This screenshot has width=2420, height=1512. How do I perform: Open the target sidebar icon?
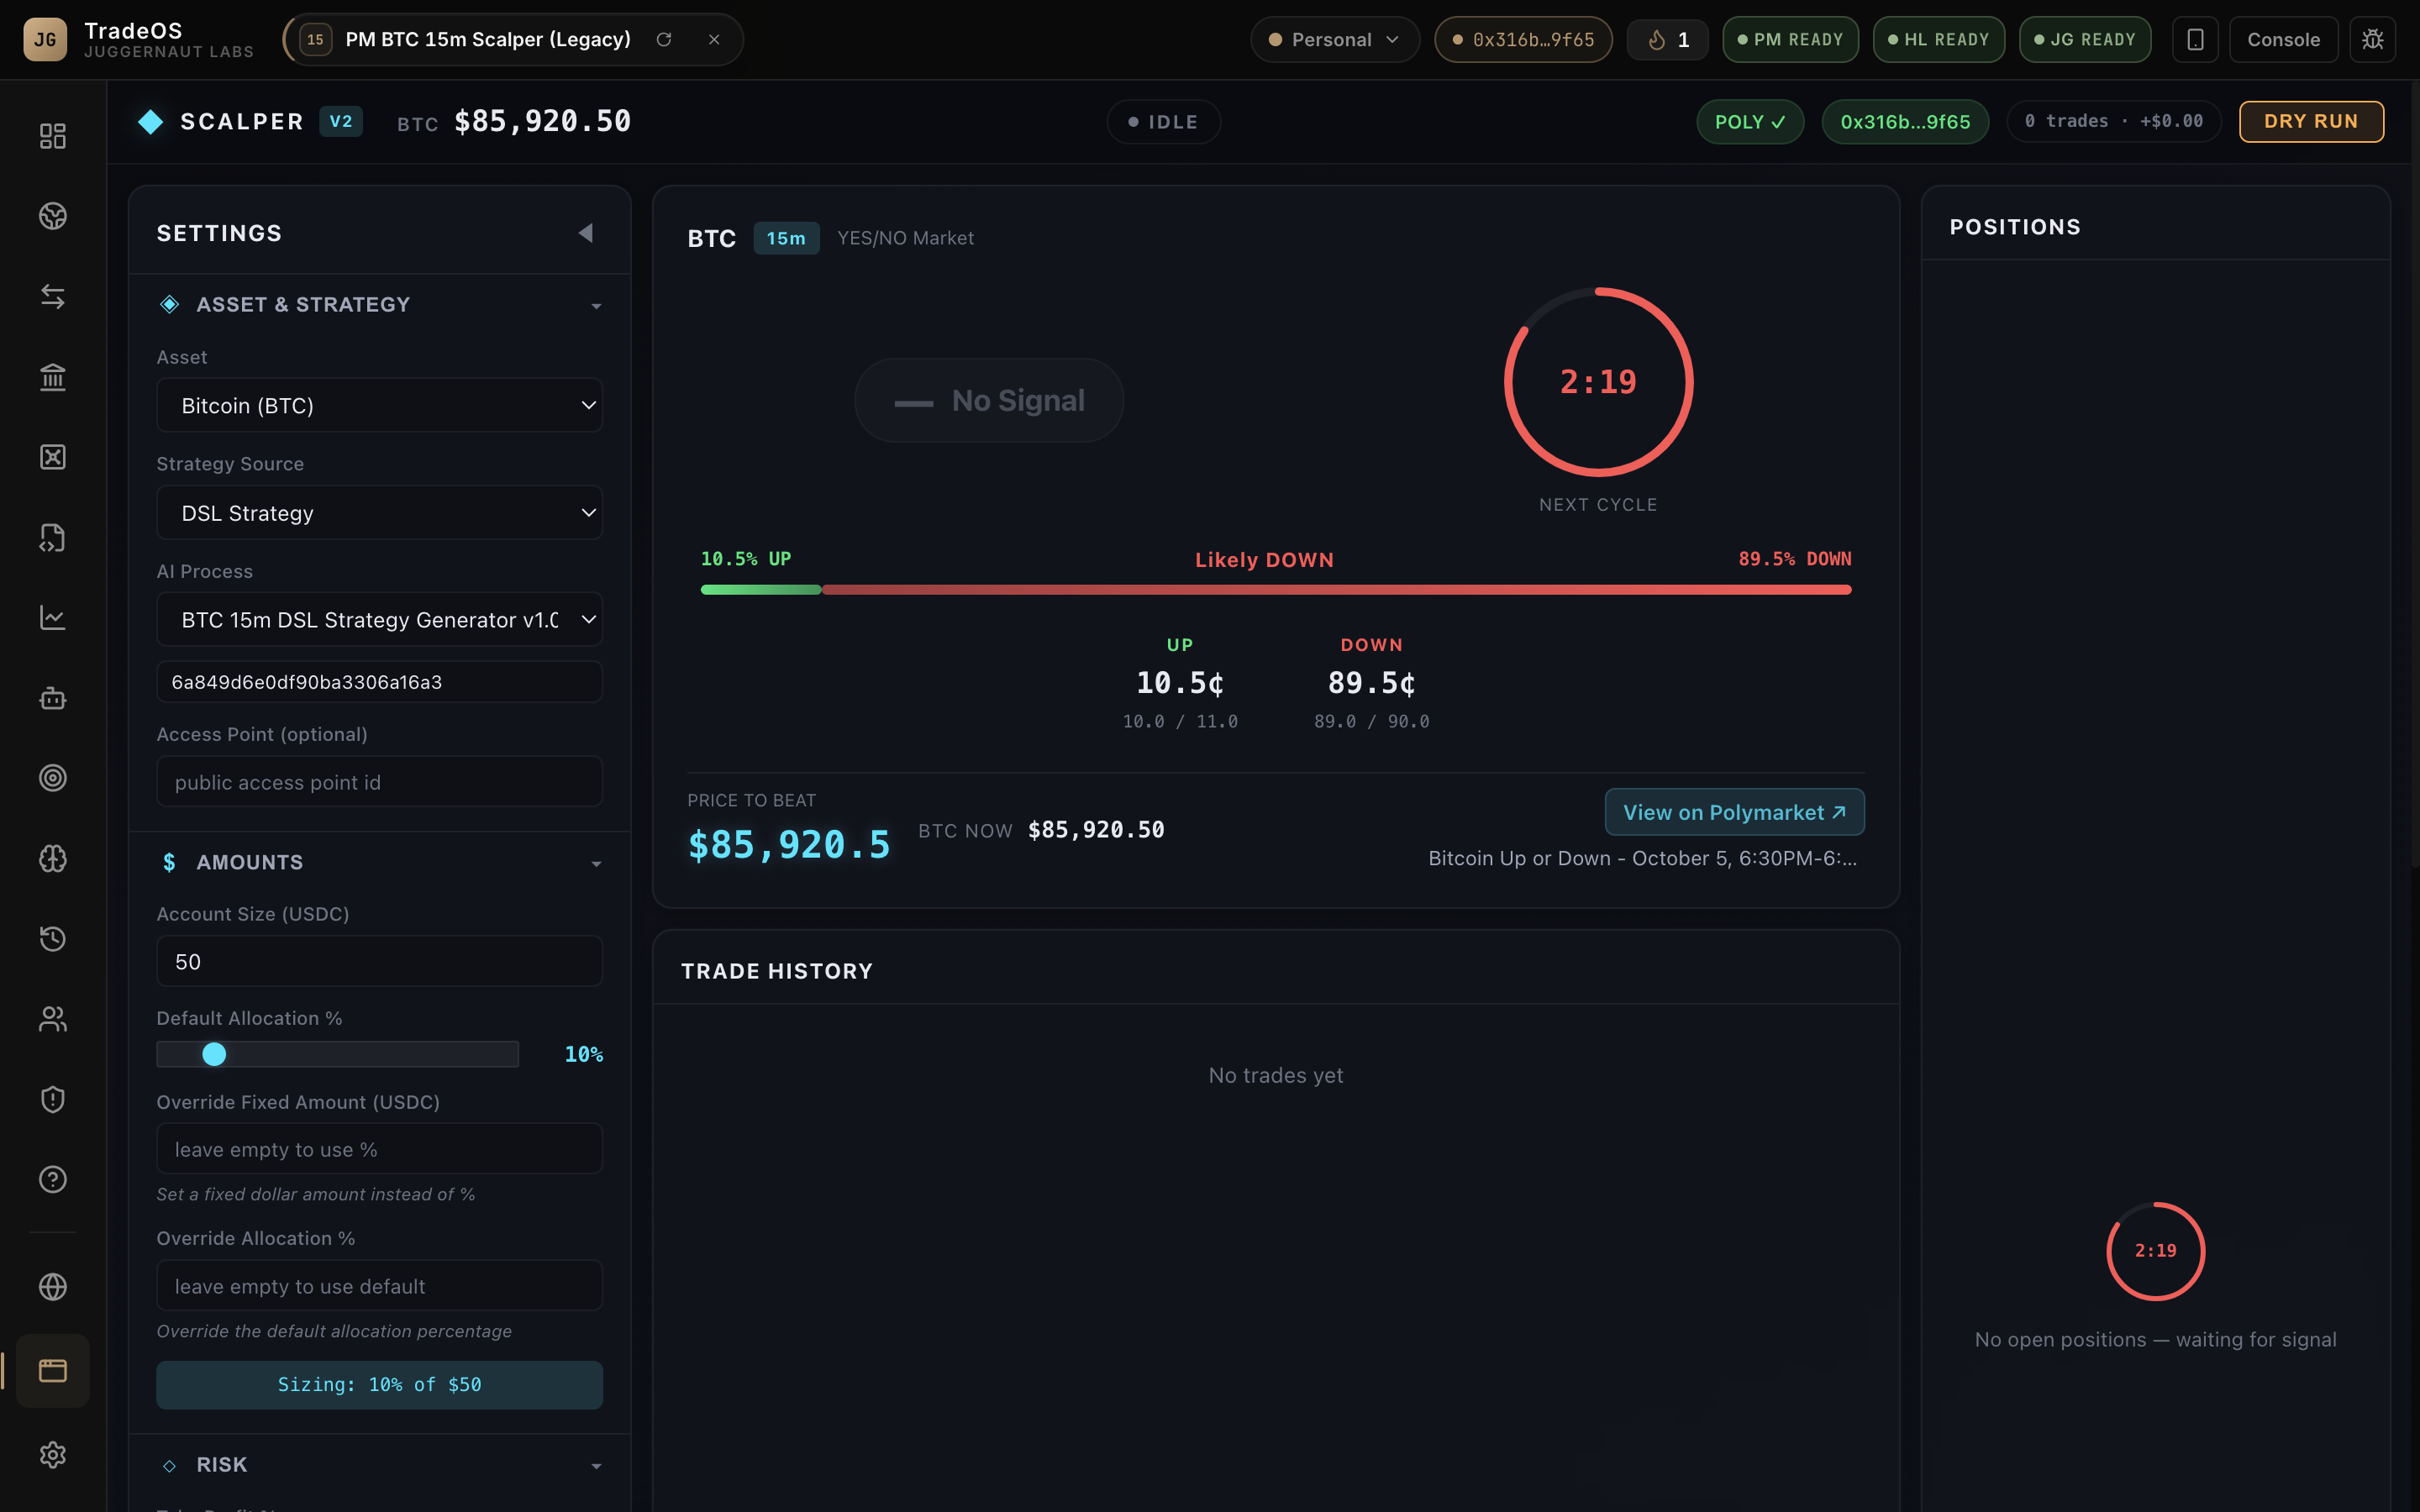coord(52,778)
